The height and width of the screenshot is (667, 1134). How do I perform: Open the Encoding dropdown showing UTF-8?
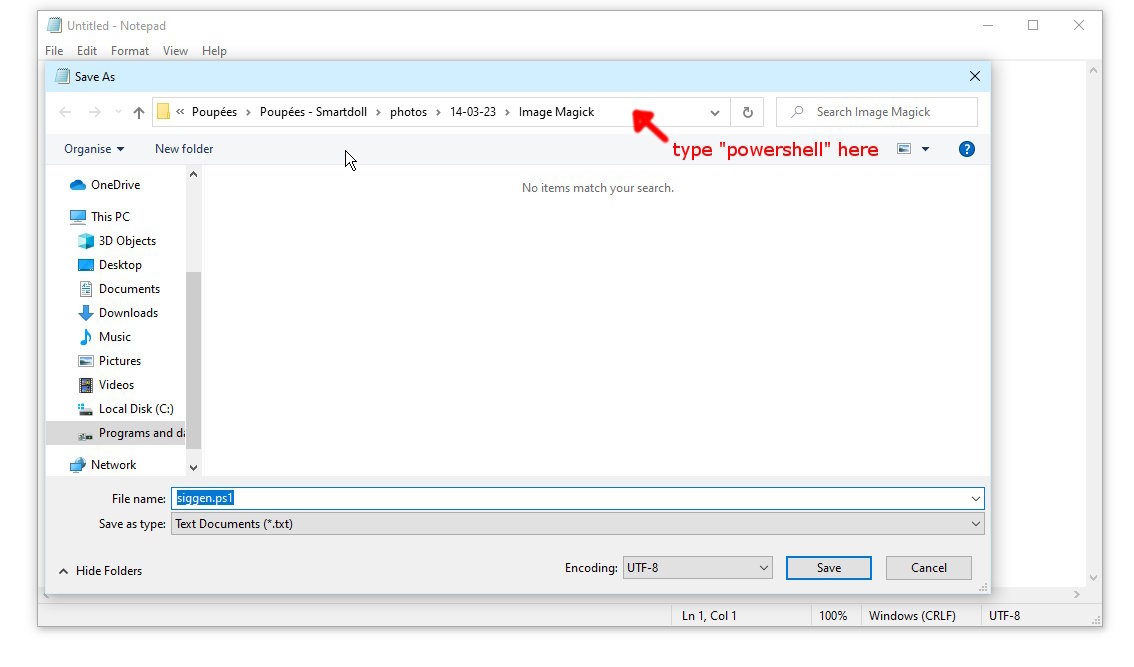pos(698,568)
